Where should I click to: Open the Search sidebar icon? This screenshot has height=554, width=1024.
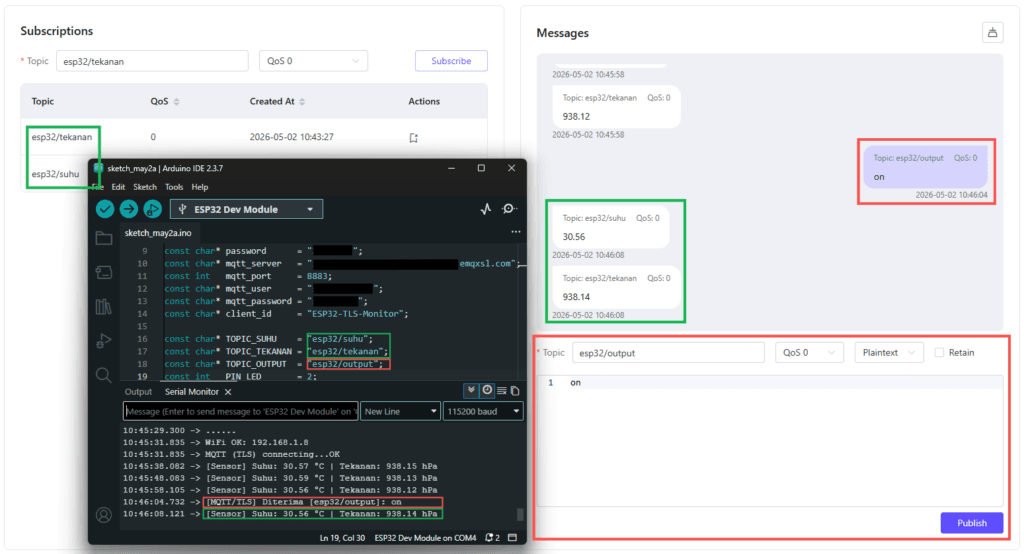click(x=104, y=375)
